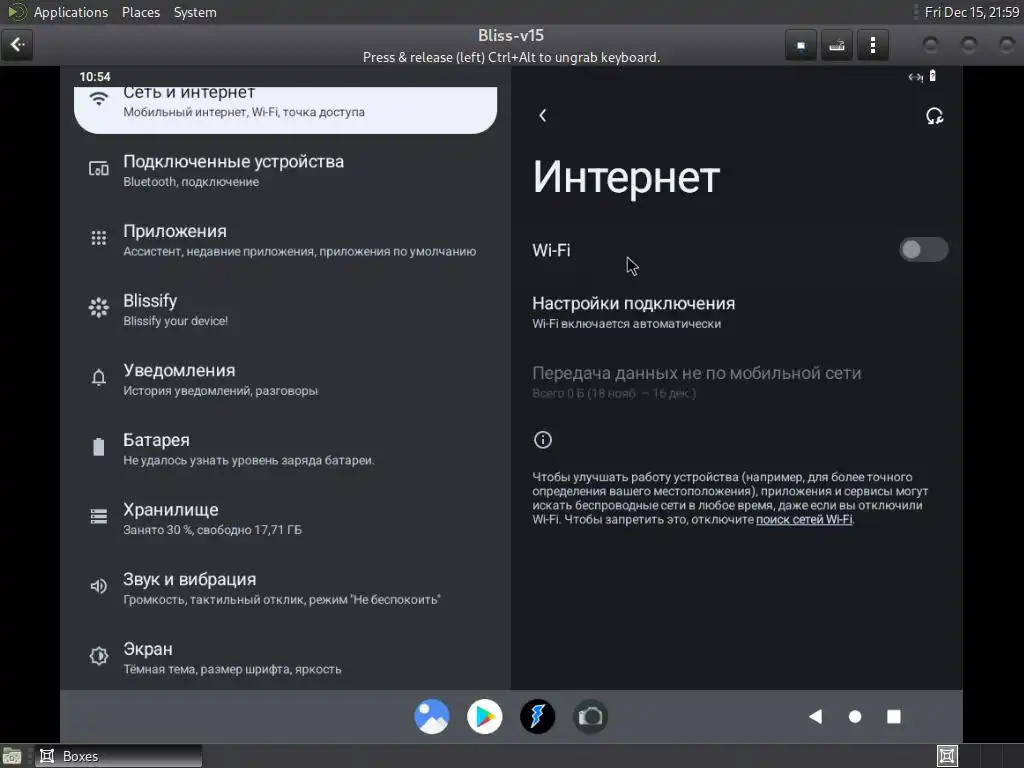The image size is (1024, 768).
Task: Open Экран display settings
Action: [x=285, y=658]
